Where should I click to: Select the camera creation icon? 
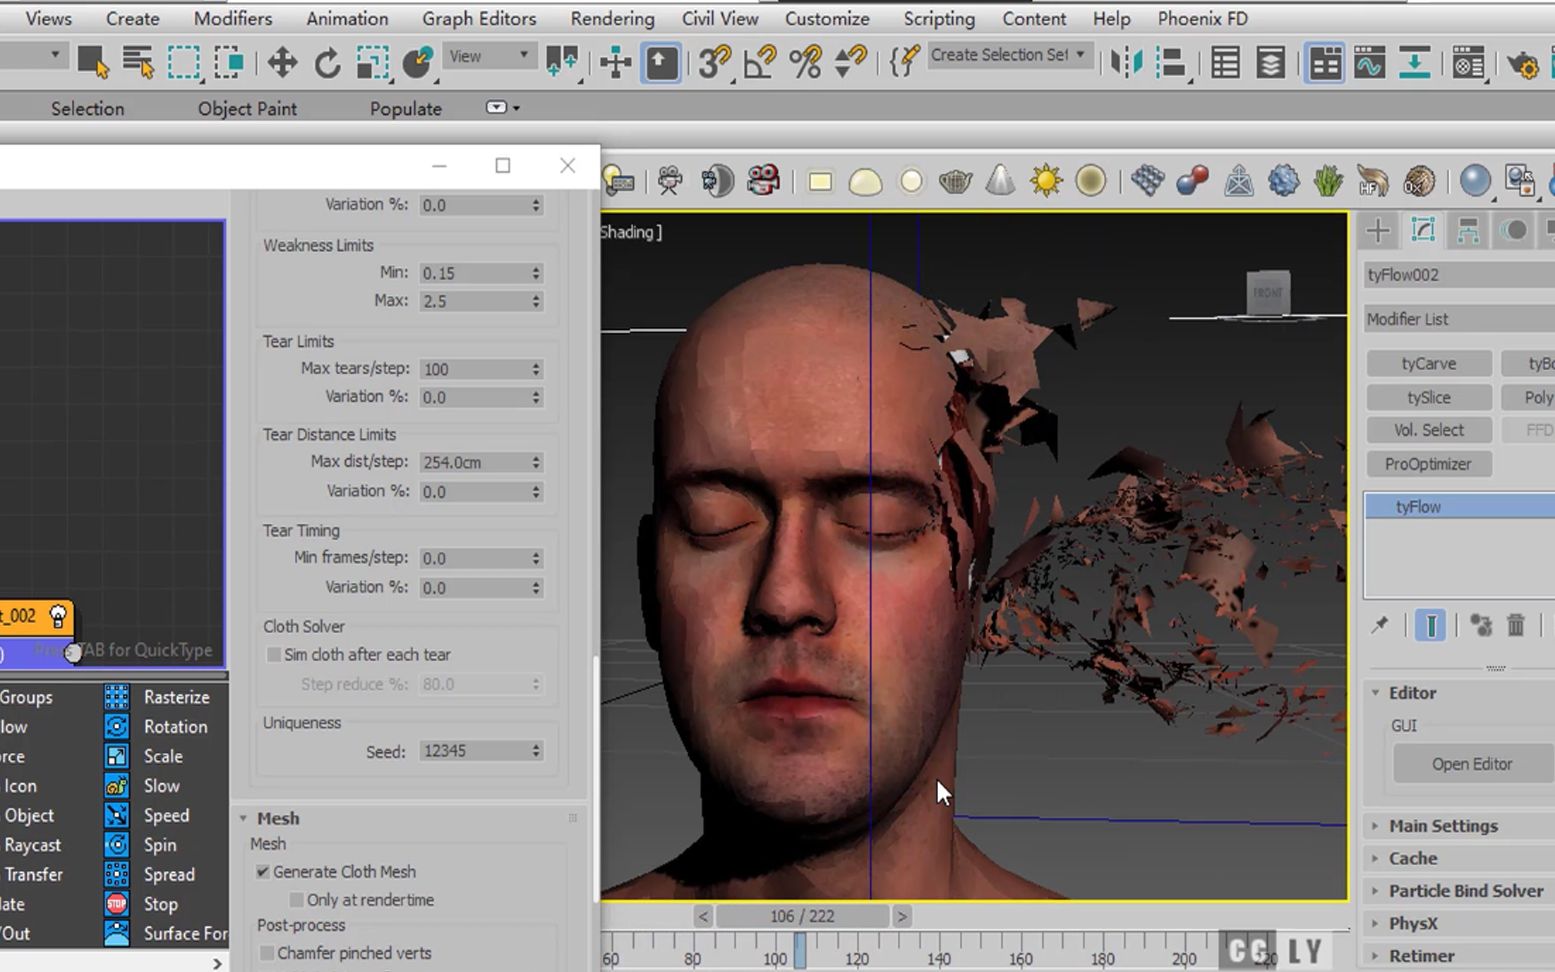[x=668, y=181]
